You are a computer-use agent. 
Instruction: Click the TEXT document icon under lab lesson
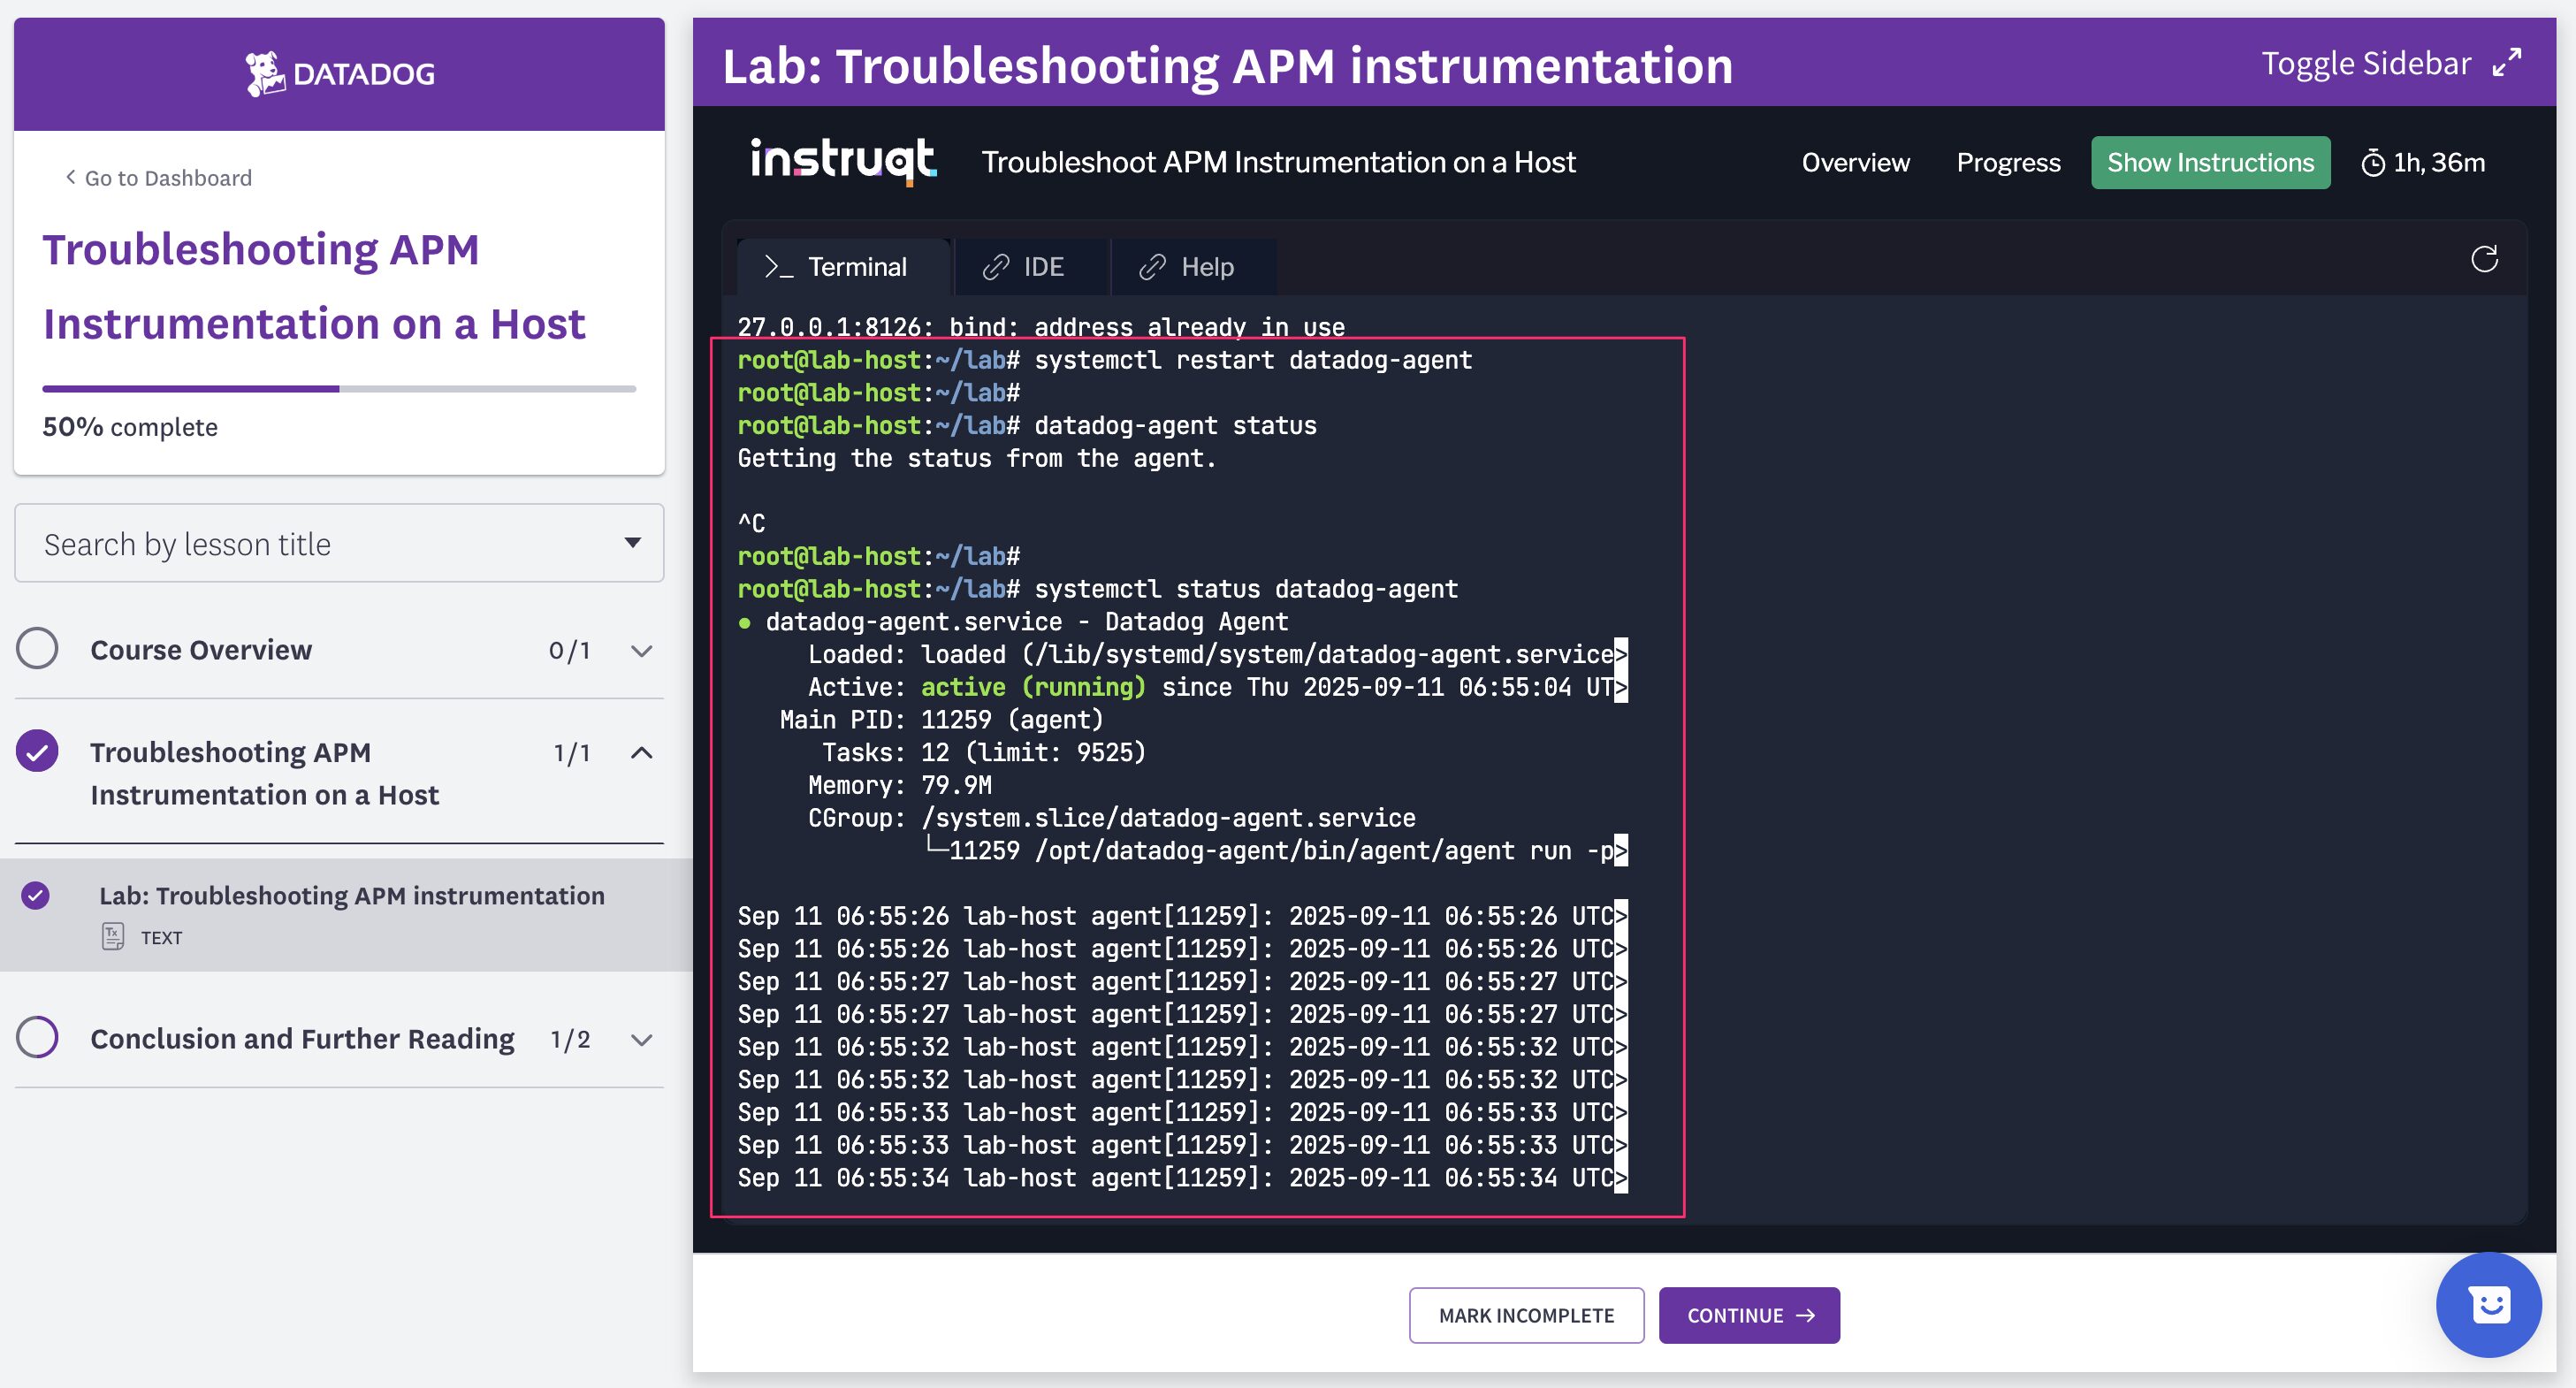coord(112,936)
